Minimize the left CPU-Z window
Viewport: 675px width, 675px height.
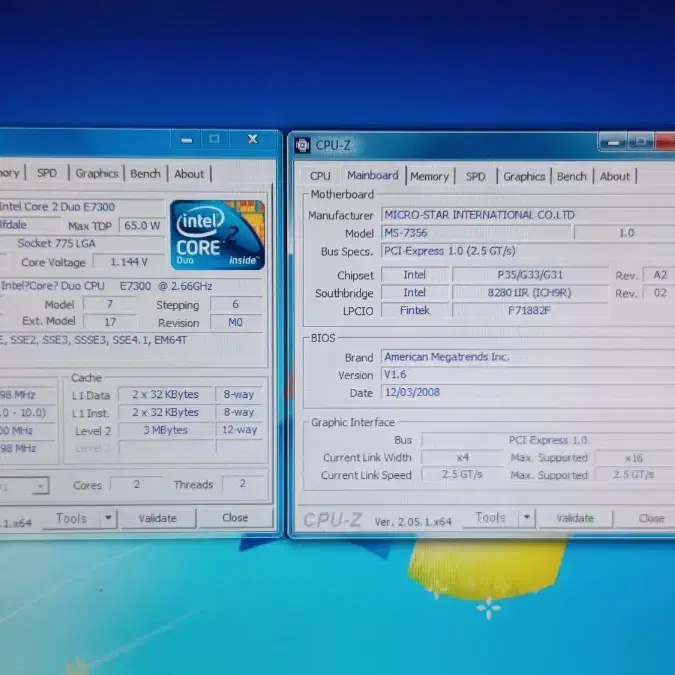pyautogui.click(x=186, y=139)
